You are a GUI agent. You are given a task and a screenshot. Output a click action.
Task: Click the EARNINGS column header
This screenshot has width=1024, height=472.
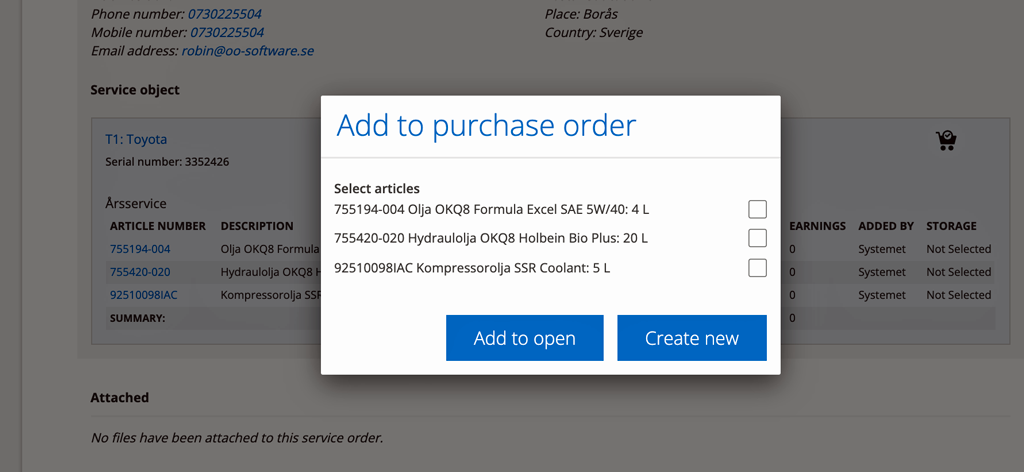(817, 226)
